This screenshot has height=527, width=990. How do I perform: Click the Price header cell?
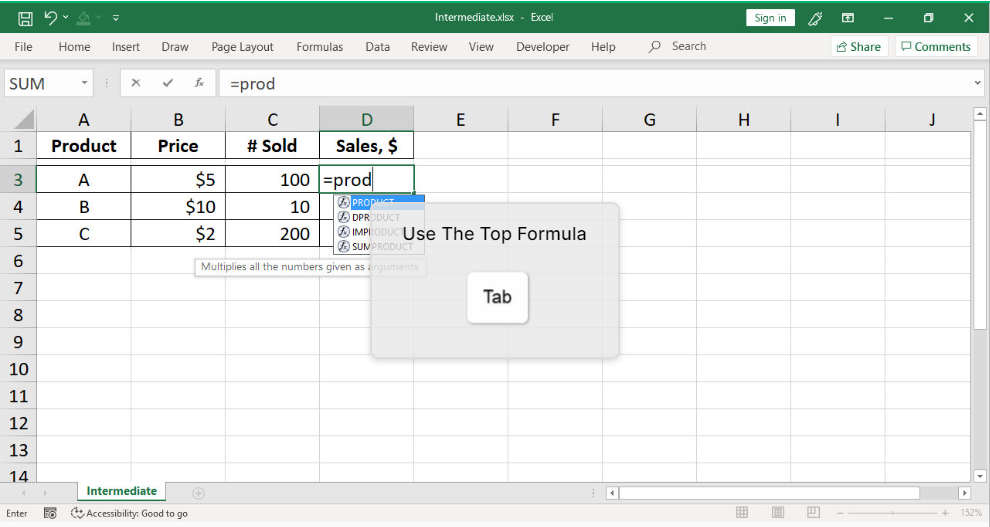coord(178,146)
